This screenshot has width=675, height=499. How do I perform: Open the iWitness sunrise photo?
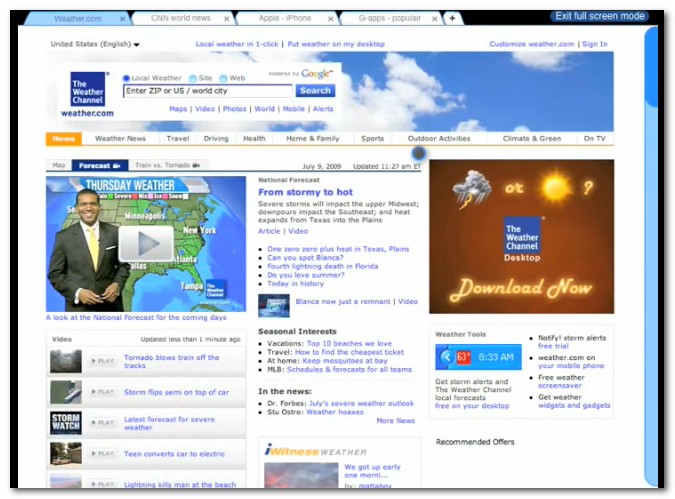point(301,475)
